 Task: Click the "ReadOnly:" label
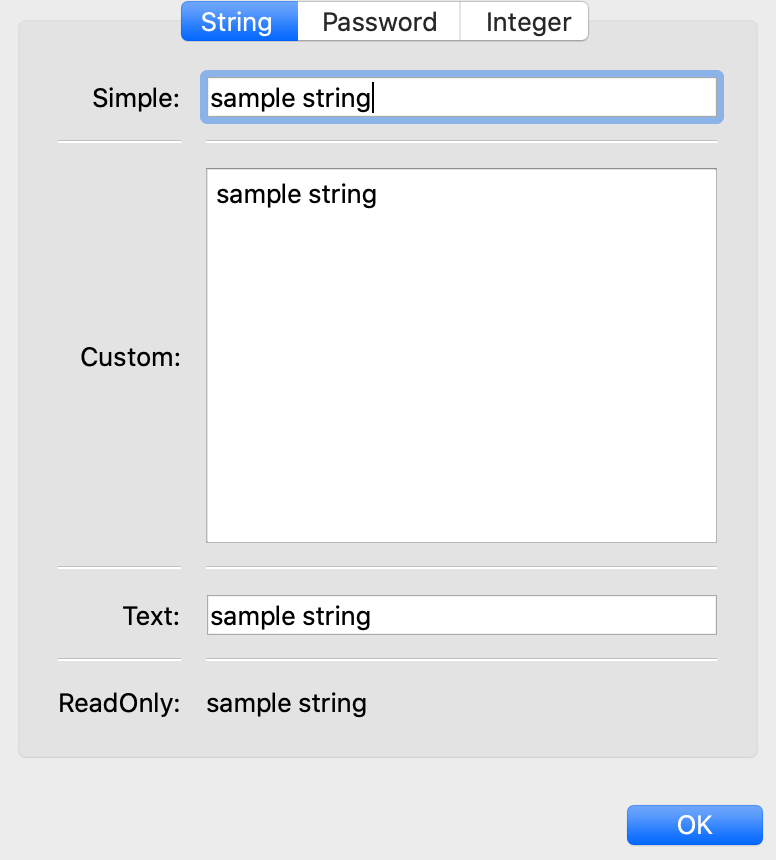point(119,703)
